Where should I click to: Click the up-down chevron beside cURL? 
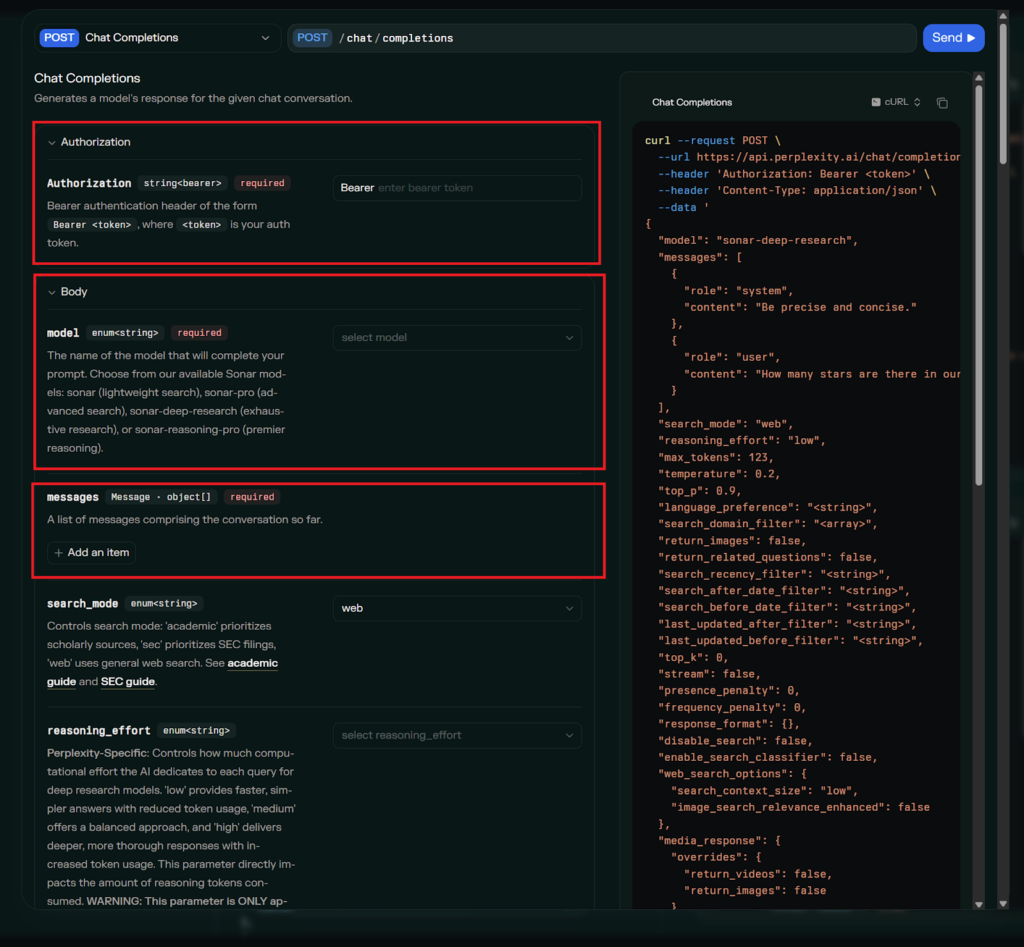point(917,103)
